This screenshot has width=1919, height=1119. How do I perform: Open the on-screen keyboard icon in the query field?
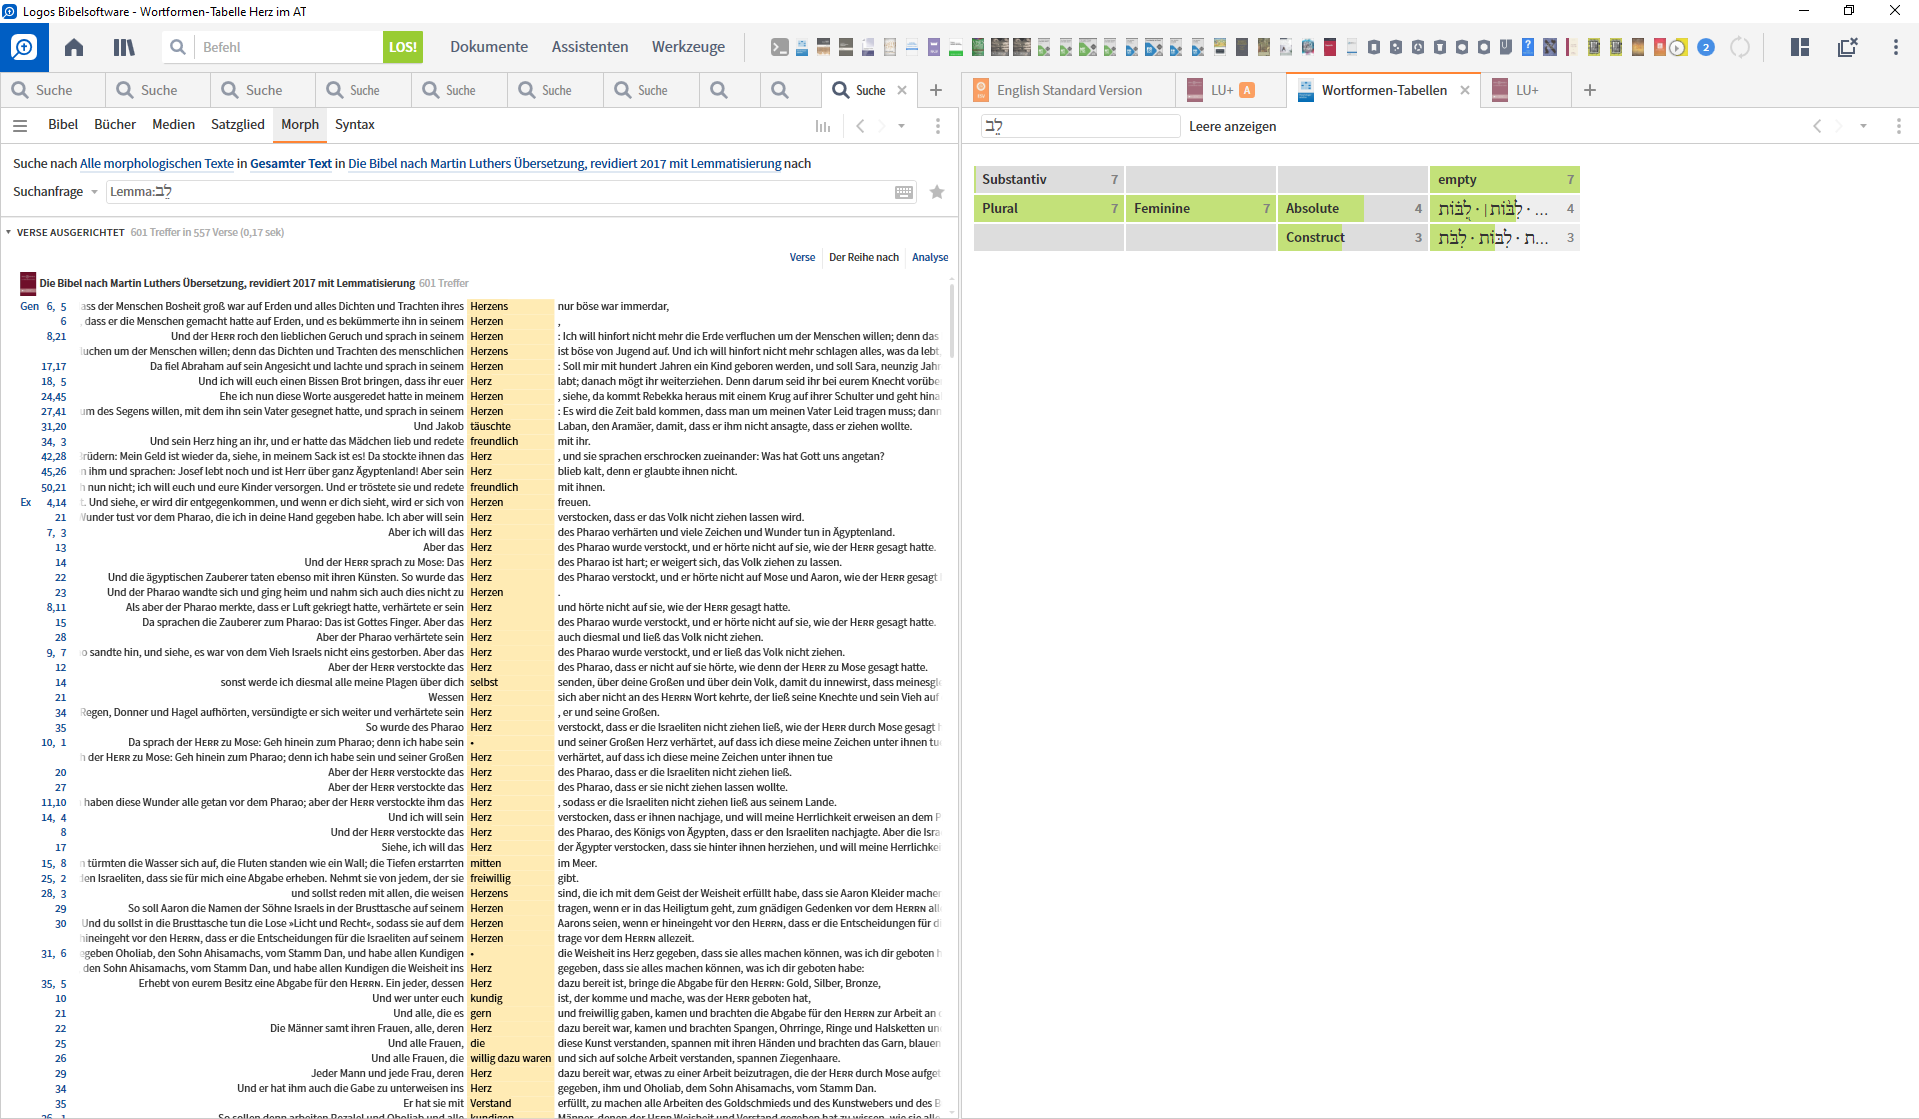(x=904, y=192)
